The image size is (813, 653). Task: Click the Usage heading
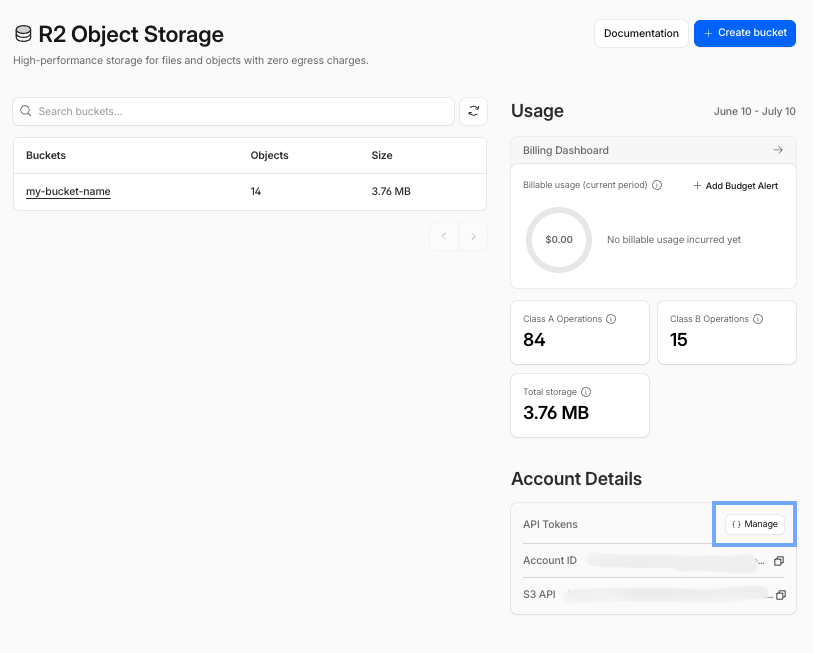click(x=537, y=111)
